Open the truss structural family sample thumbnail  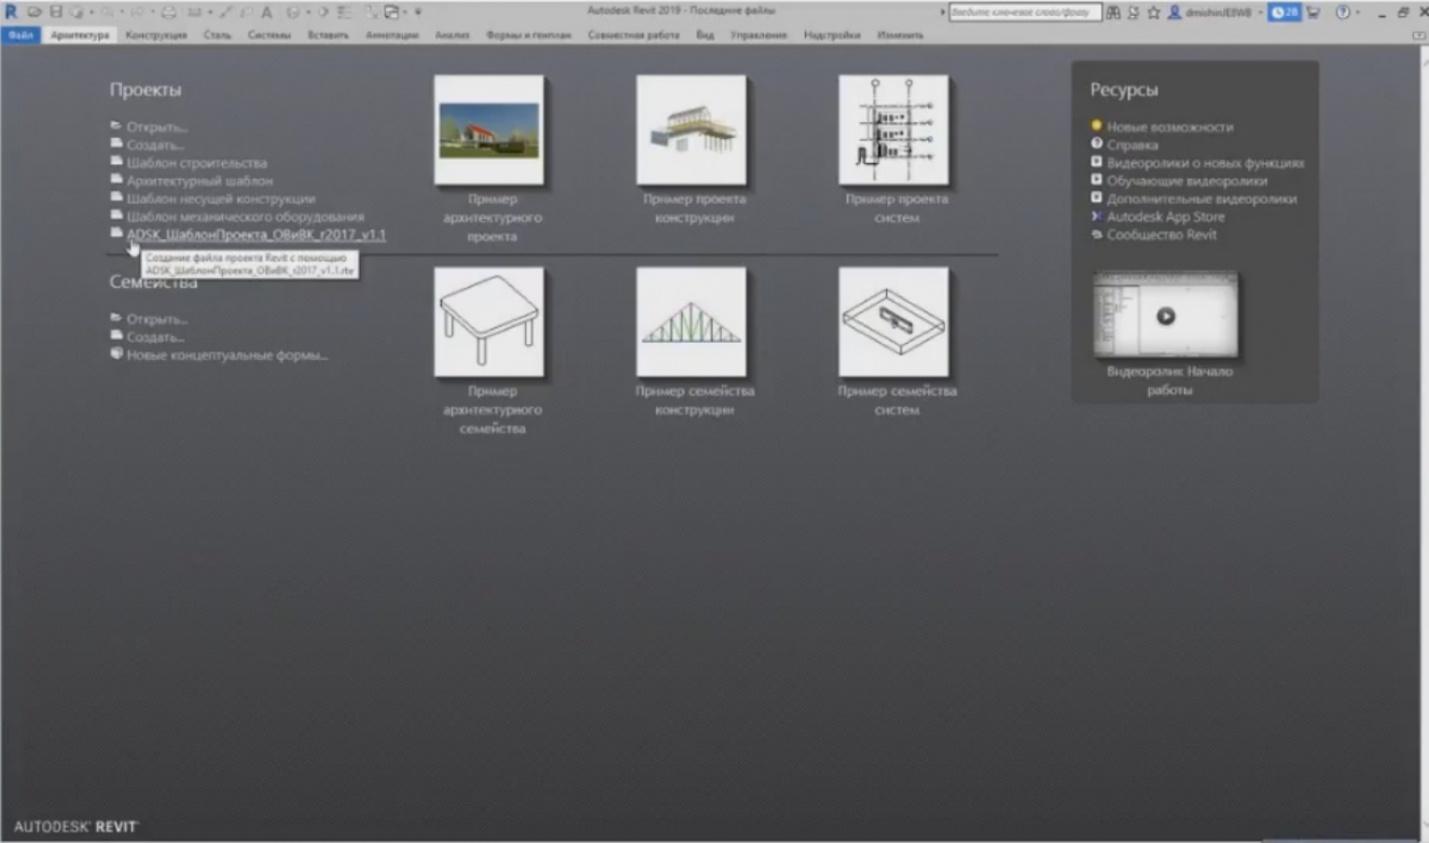point(691,322)
